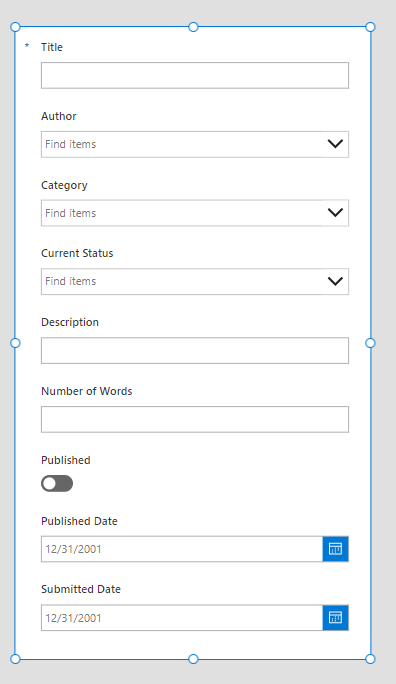Toggle the Published switch

(x=57, y=483)
